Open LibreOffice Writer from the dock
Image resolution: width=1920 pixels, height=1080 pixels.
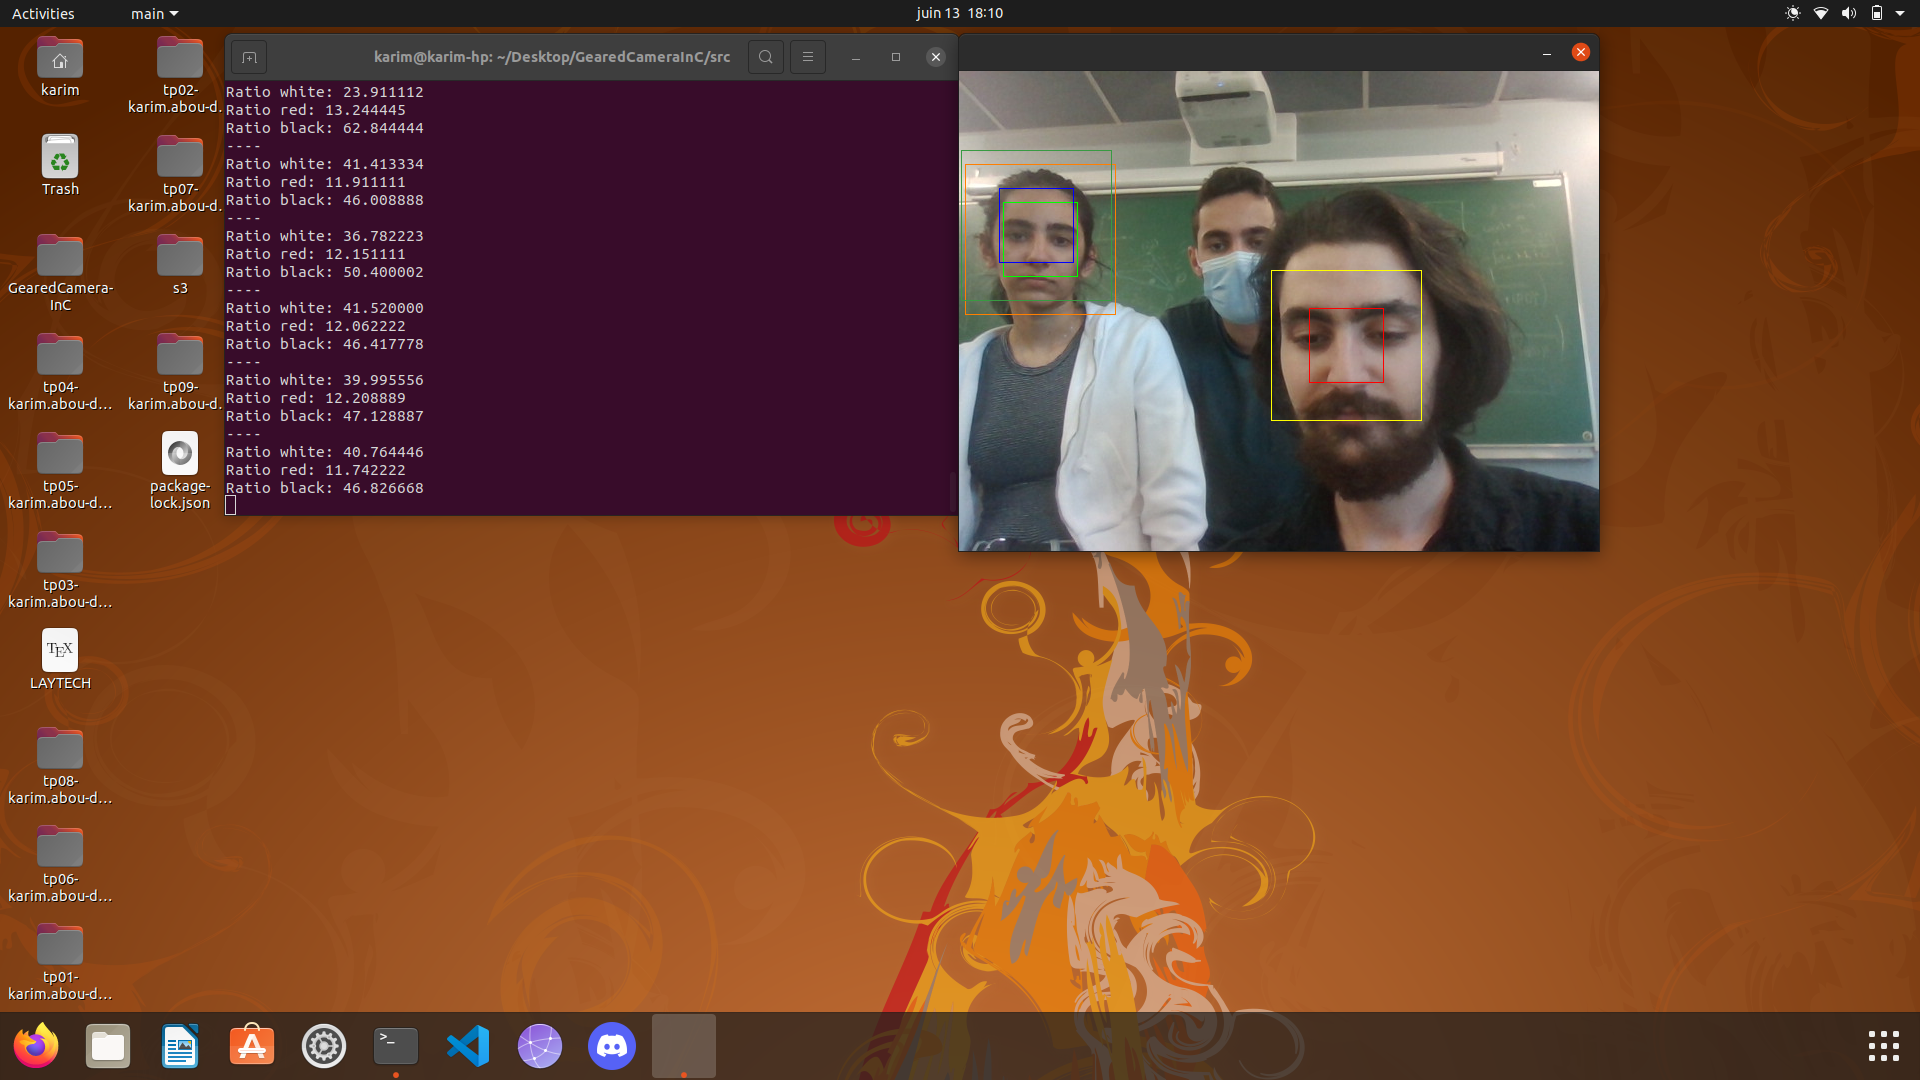point(180,1046)
